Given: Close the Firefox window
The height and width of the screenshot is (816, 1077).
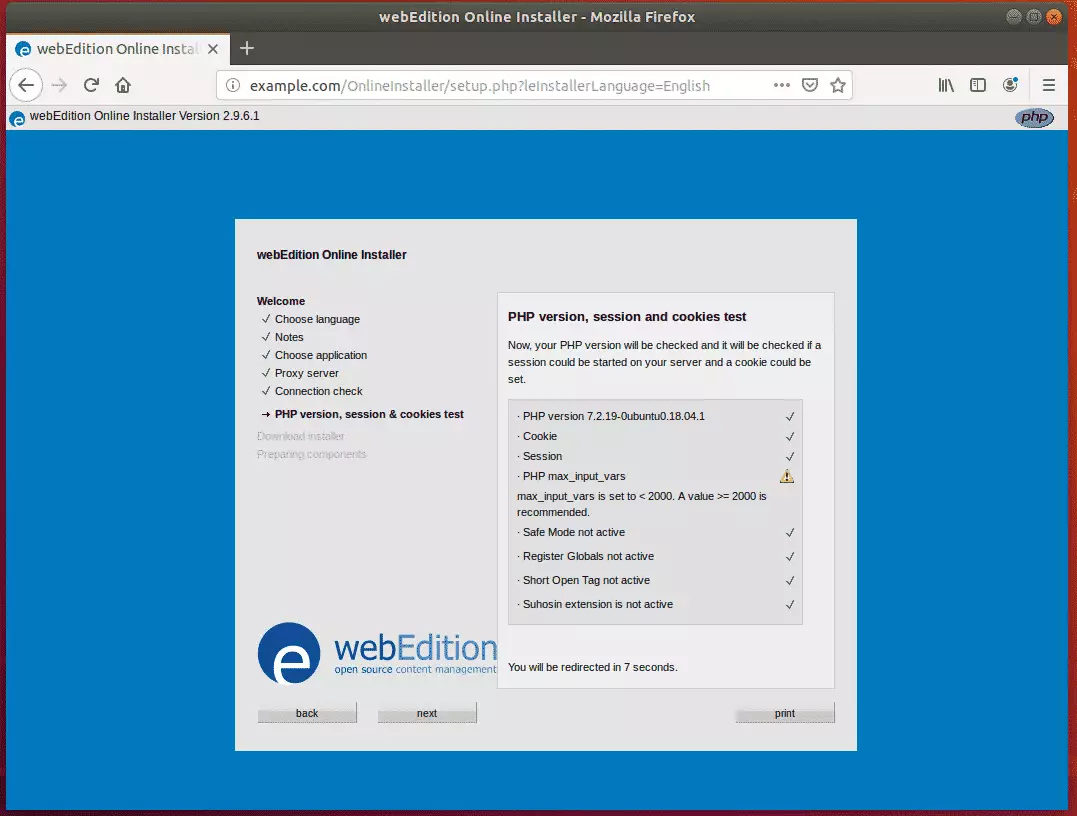Looking at the screenshot, I should (x=1054, y=16).
